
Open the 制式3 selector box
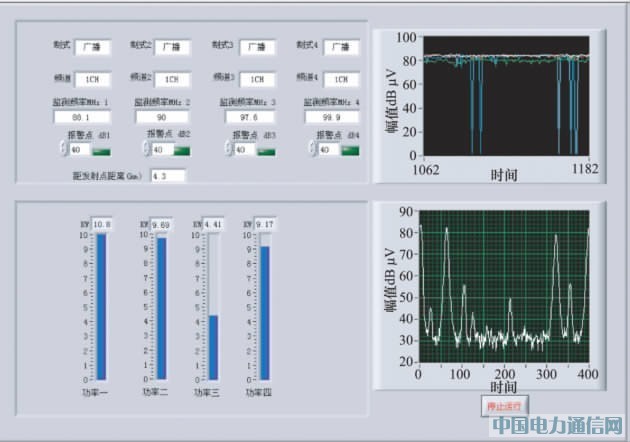258,47
